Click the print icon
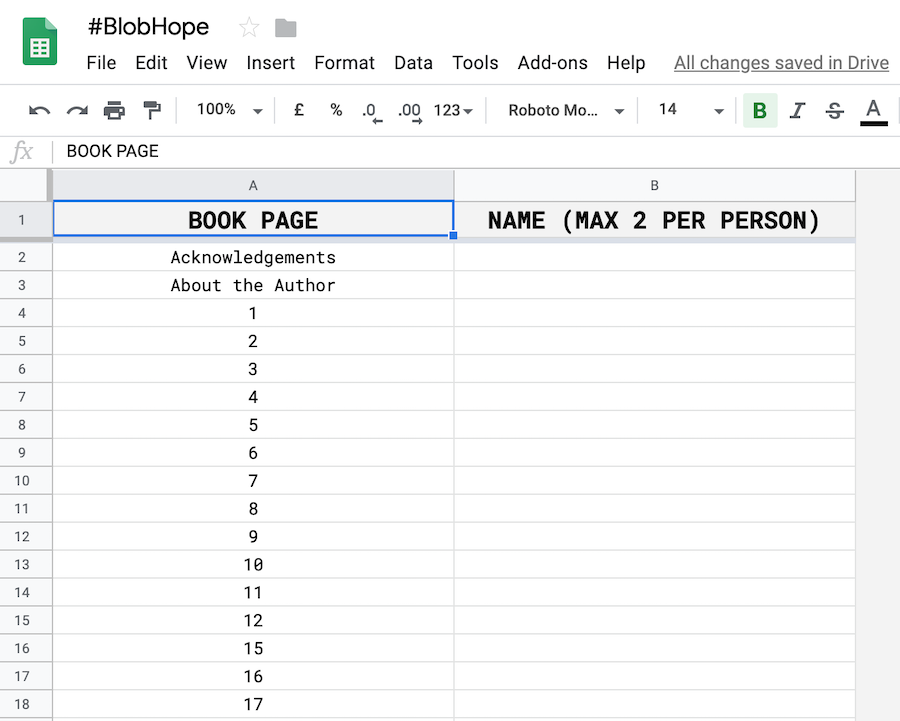 click(x=115, y=110)
